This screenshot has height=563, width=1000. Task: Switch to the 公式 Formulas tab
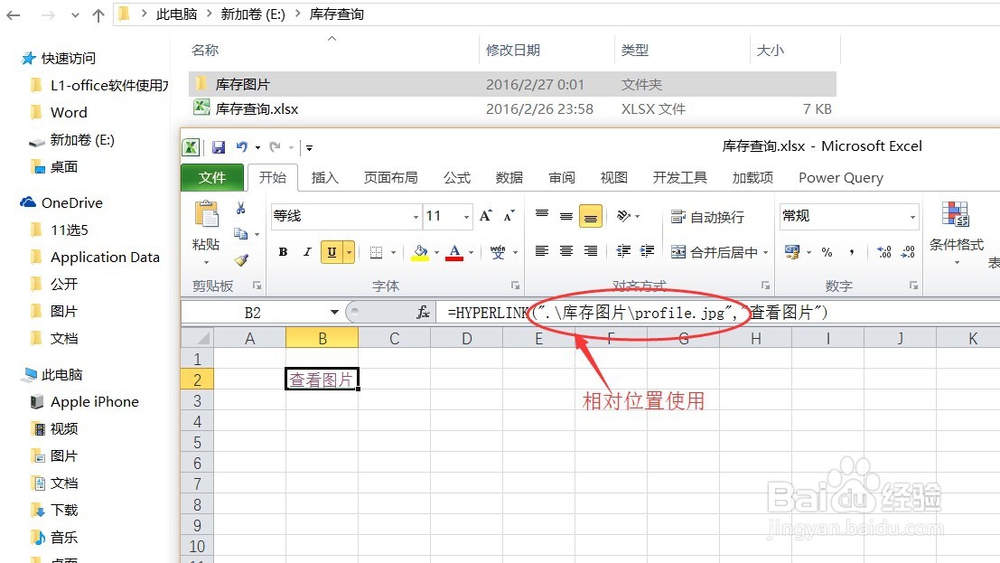tap(457, 177)
